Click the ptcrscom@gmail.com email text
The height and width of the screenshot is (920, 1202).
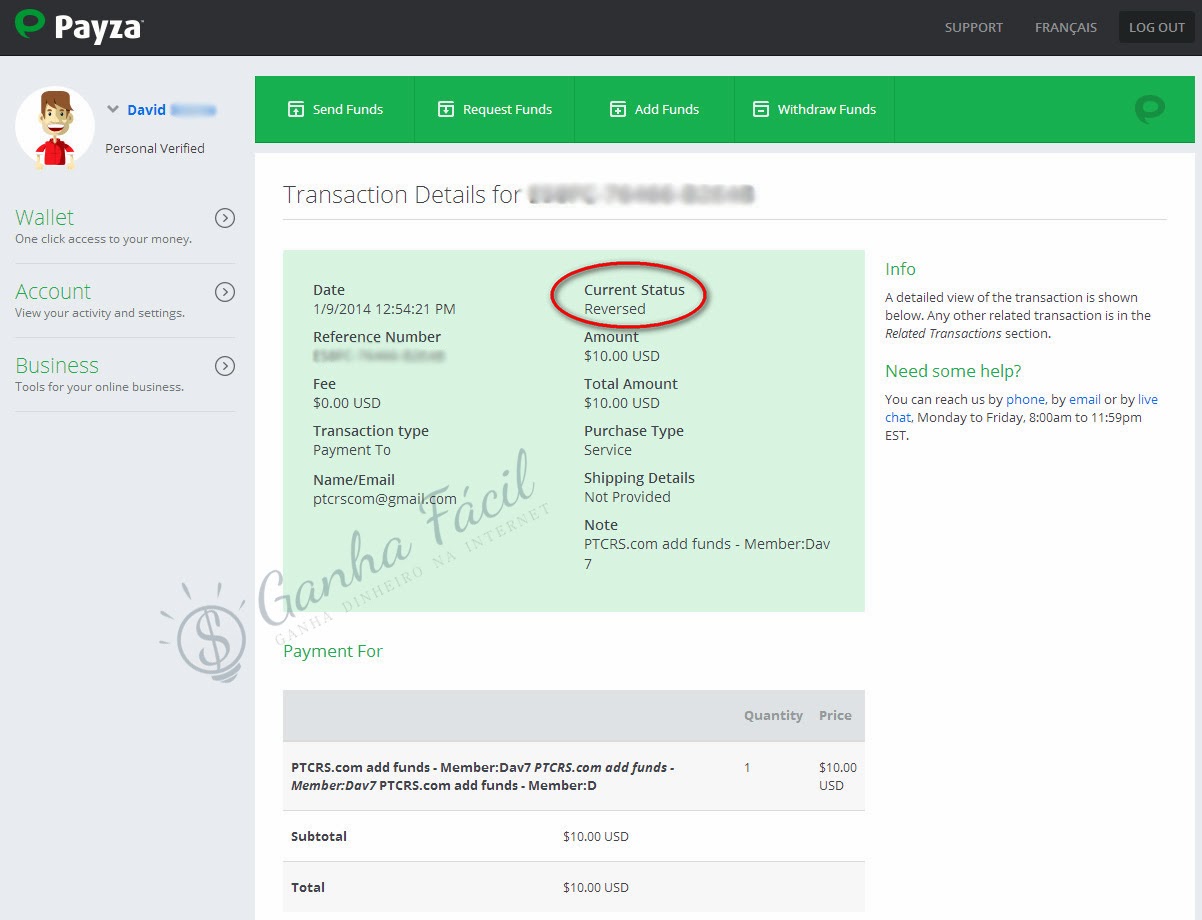tap(385, 498)
